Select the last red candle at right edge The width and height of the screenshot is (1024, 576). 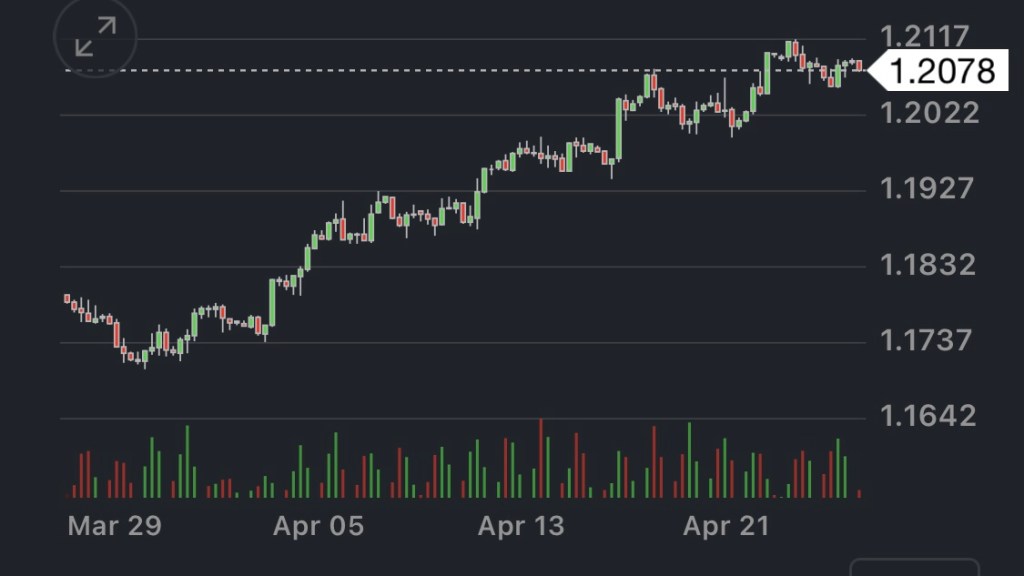[858, 66]
